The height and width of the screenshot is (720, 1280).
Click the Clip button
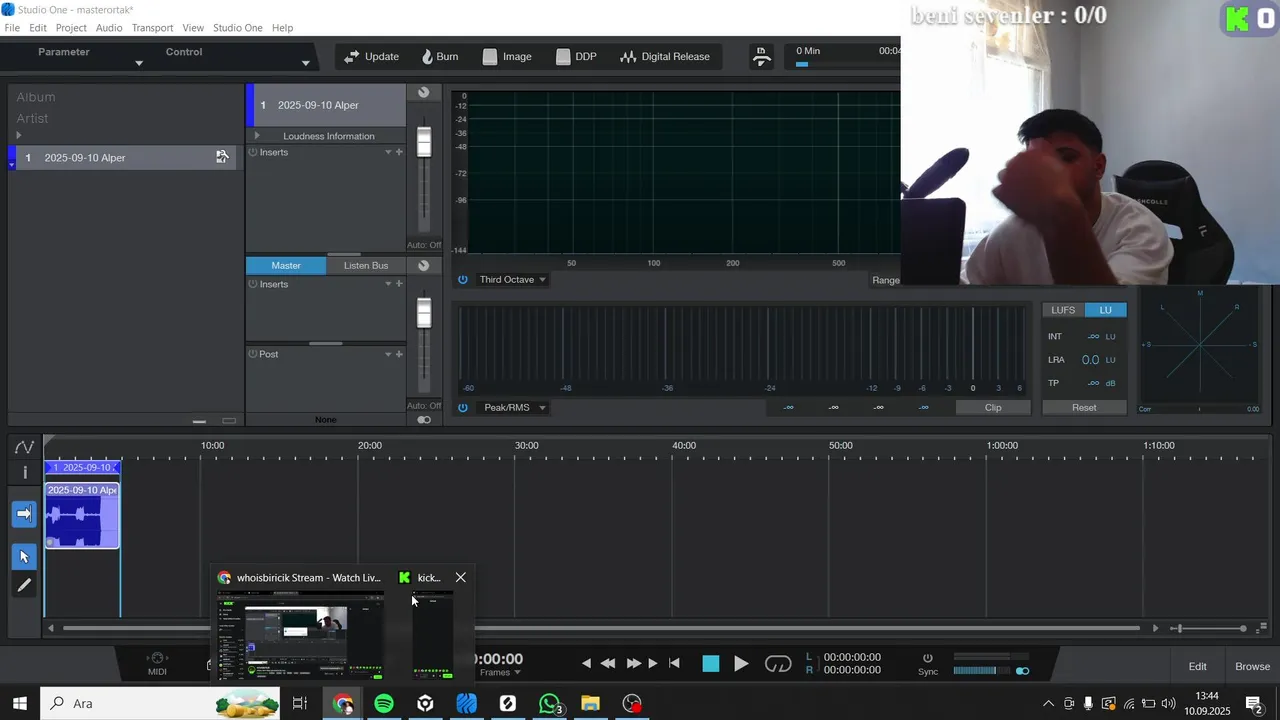(993, 407)
